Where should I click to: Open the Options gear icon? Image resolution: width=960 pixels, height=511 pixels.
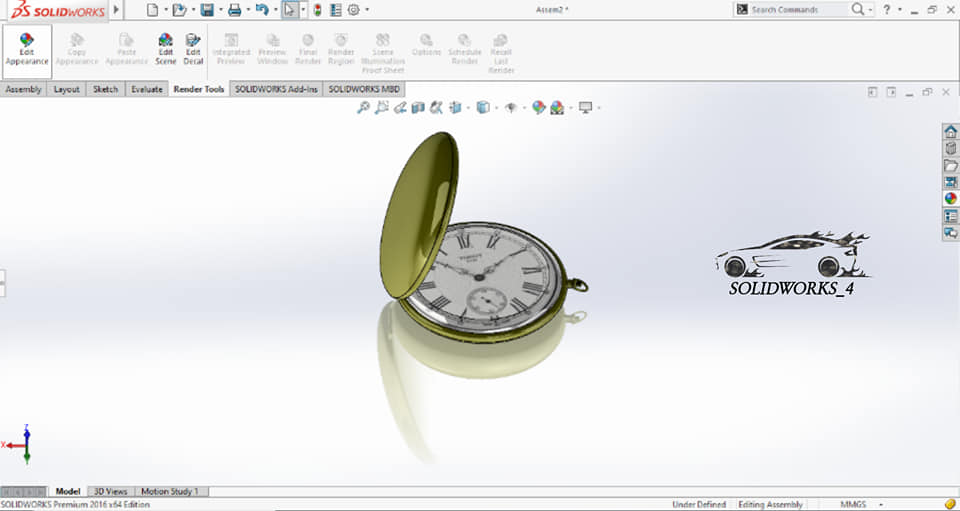[x=354, y=10]
